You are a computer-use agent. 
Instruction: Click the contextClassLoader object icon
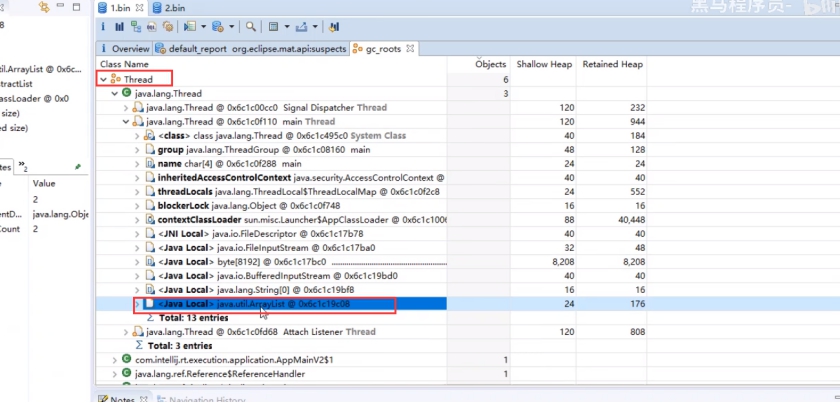[x=151, y=220]
